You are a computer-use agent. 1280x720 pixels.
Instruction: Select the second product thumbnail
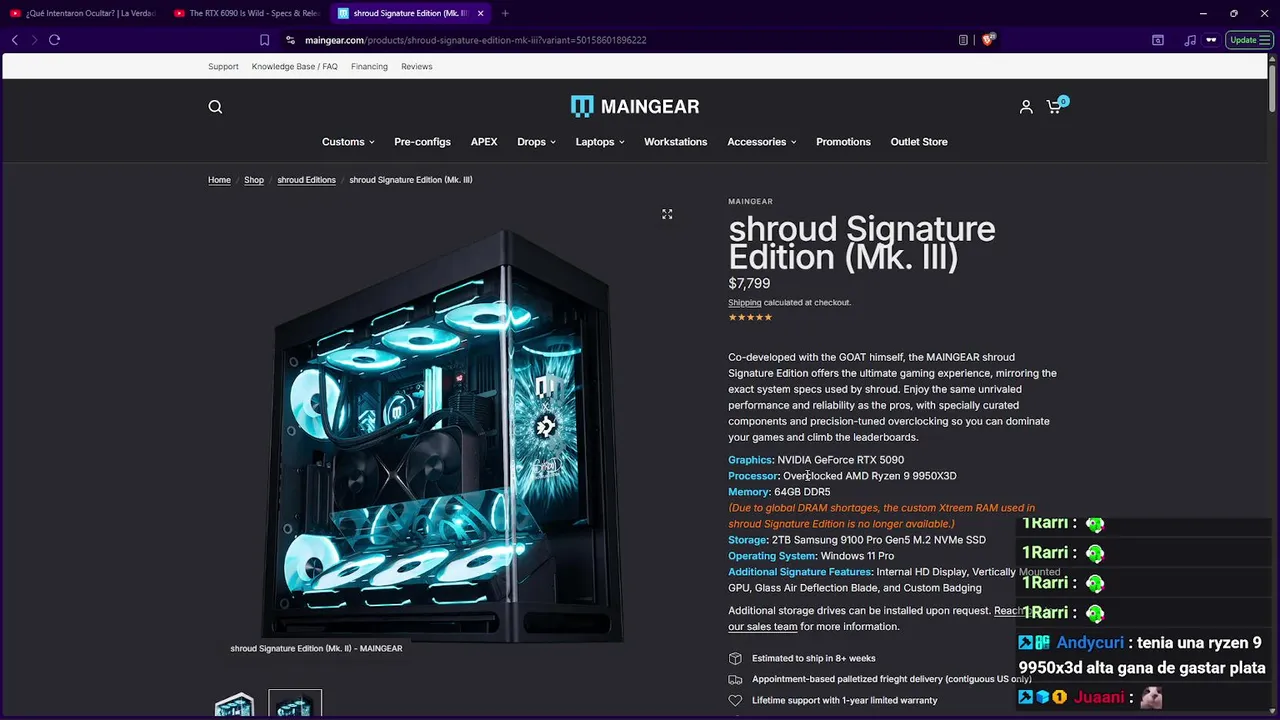(x=295, y=705)
